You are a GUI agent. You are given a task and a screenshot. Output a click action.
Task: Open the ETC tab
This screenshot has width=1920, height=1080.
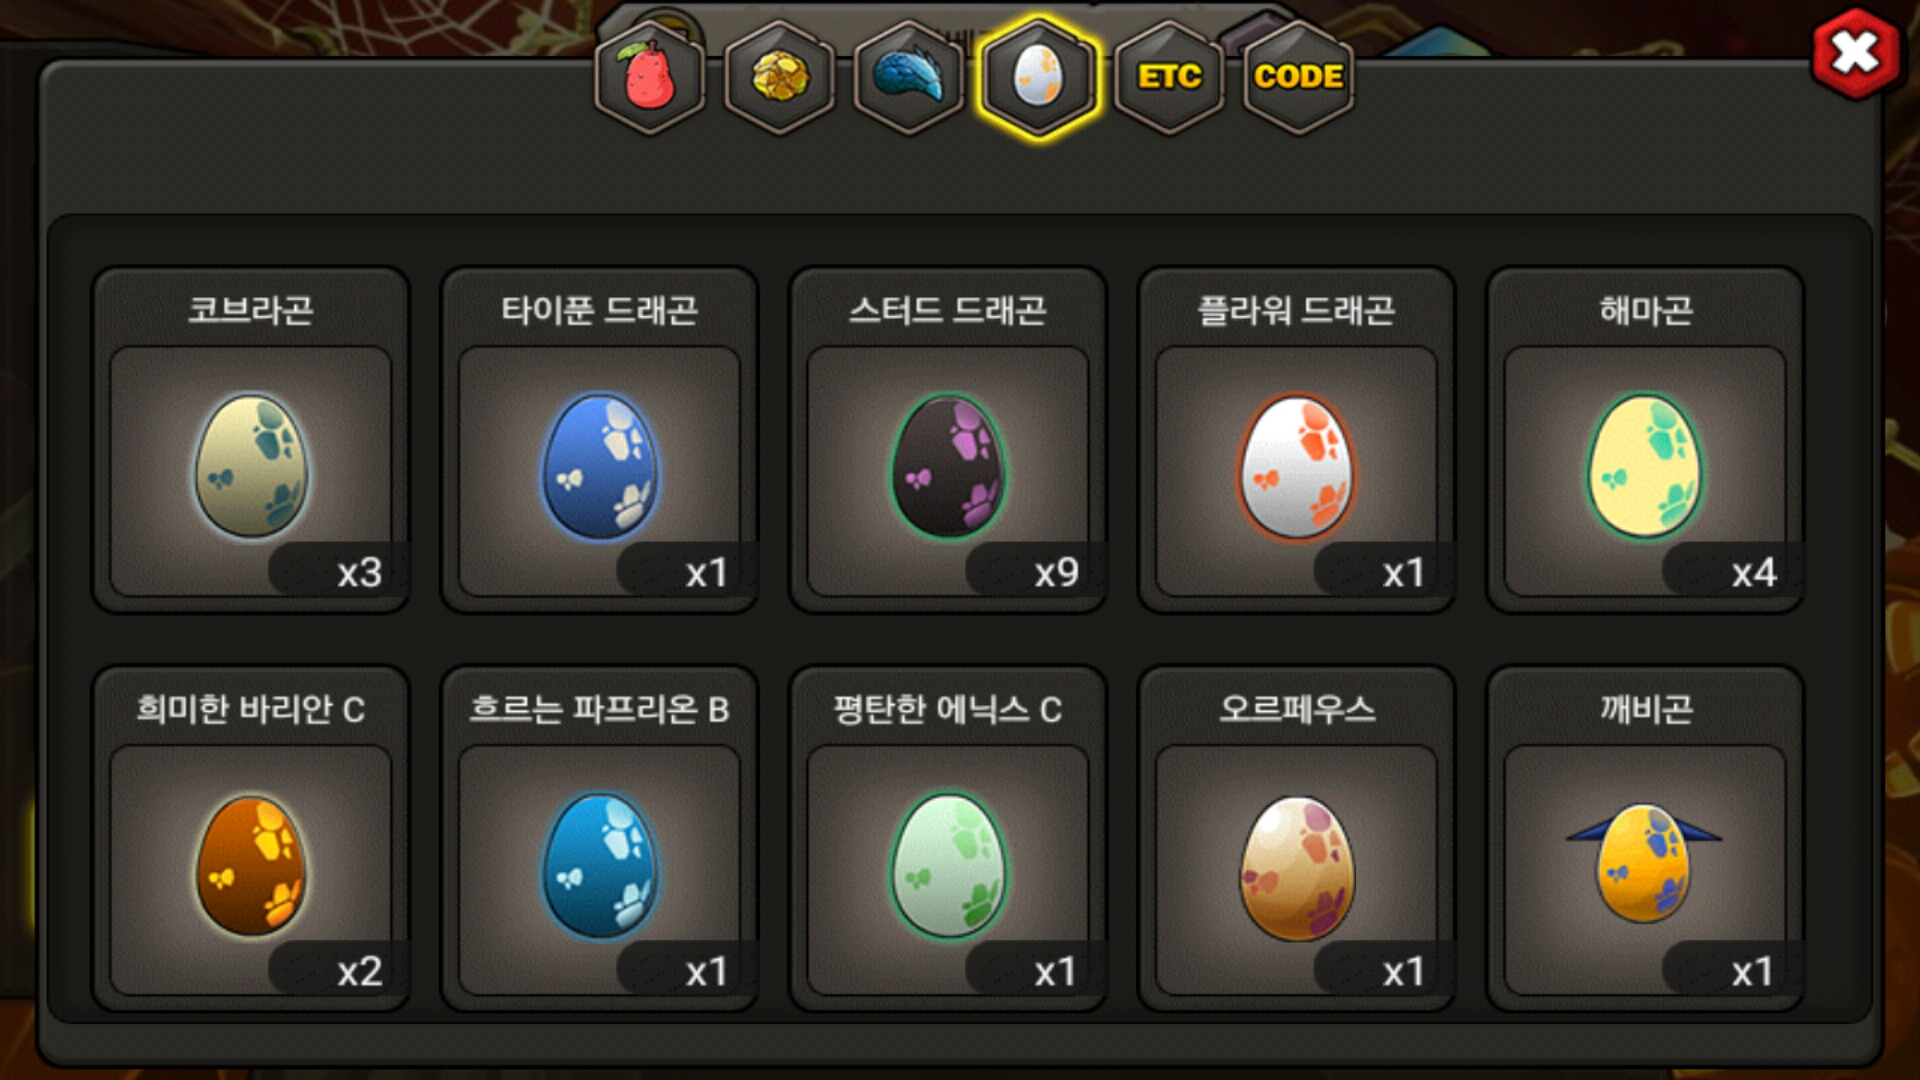pyautogui.click(x=1169, y=77)
